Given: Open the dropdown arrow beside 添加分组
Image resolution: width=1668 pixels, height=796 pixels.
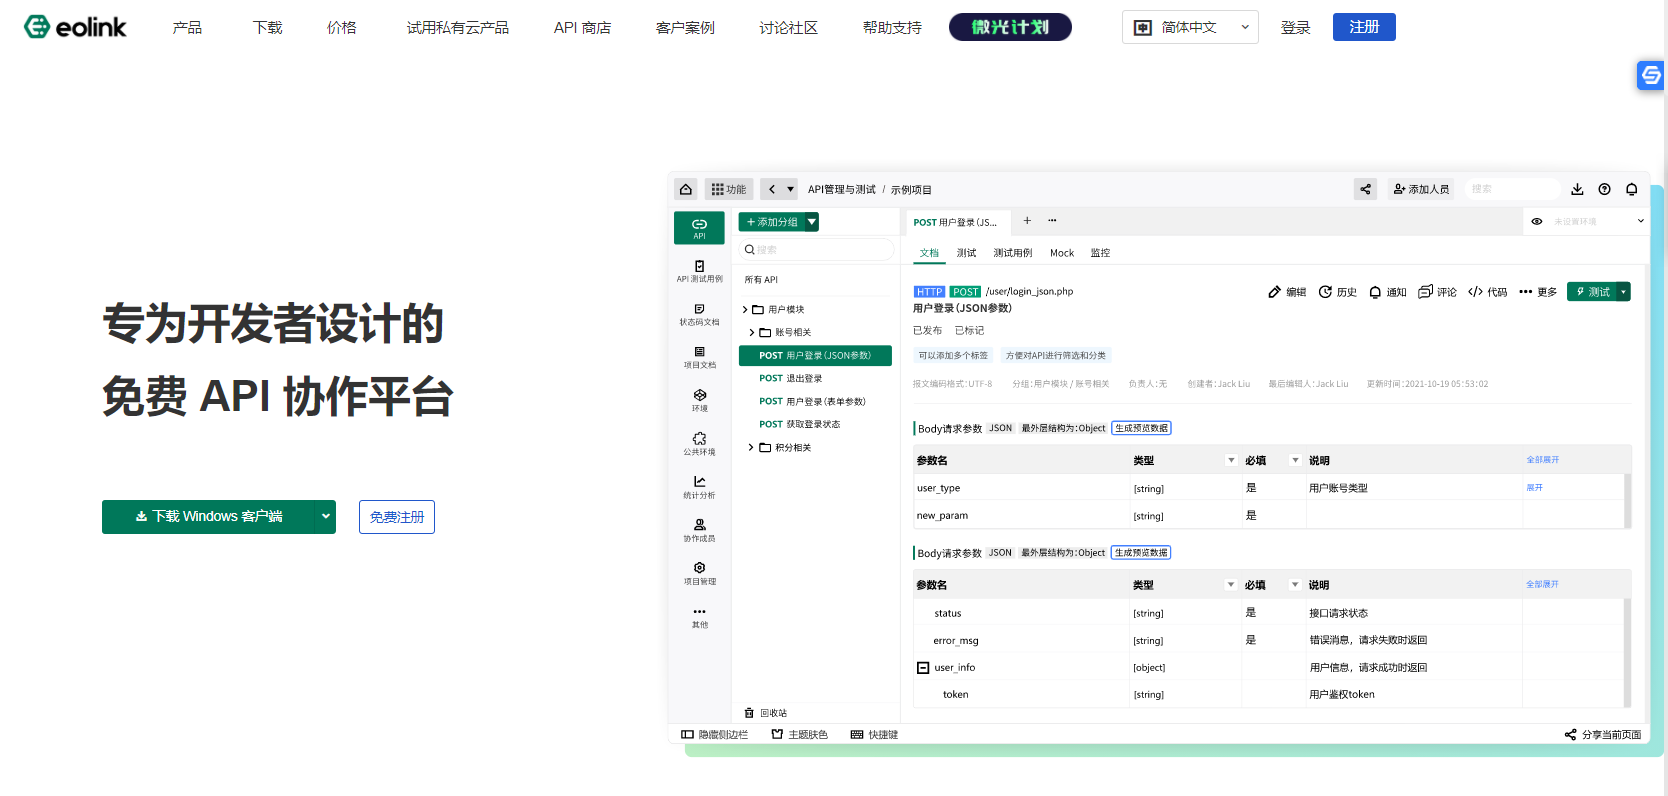Looking at the screenshot, I should point(812,222).
